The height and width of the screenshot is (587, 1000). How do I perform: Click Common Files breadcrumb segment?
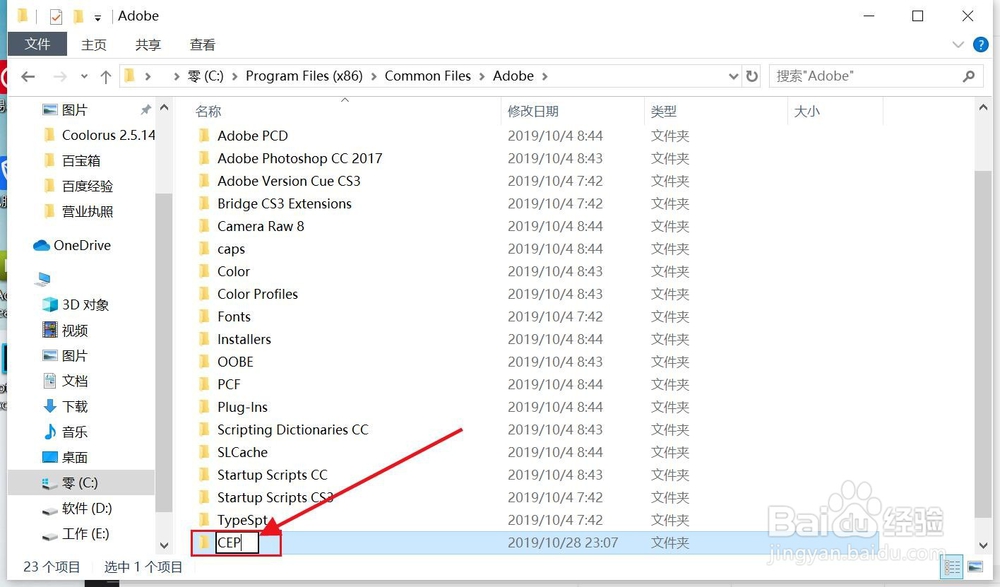tap(427, 76)
